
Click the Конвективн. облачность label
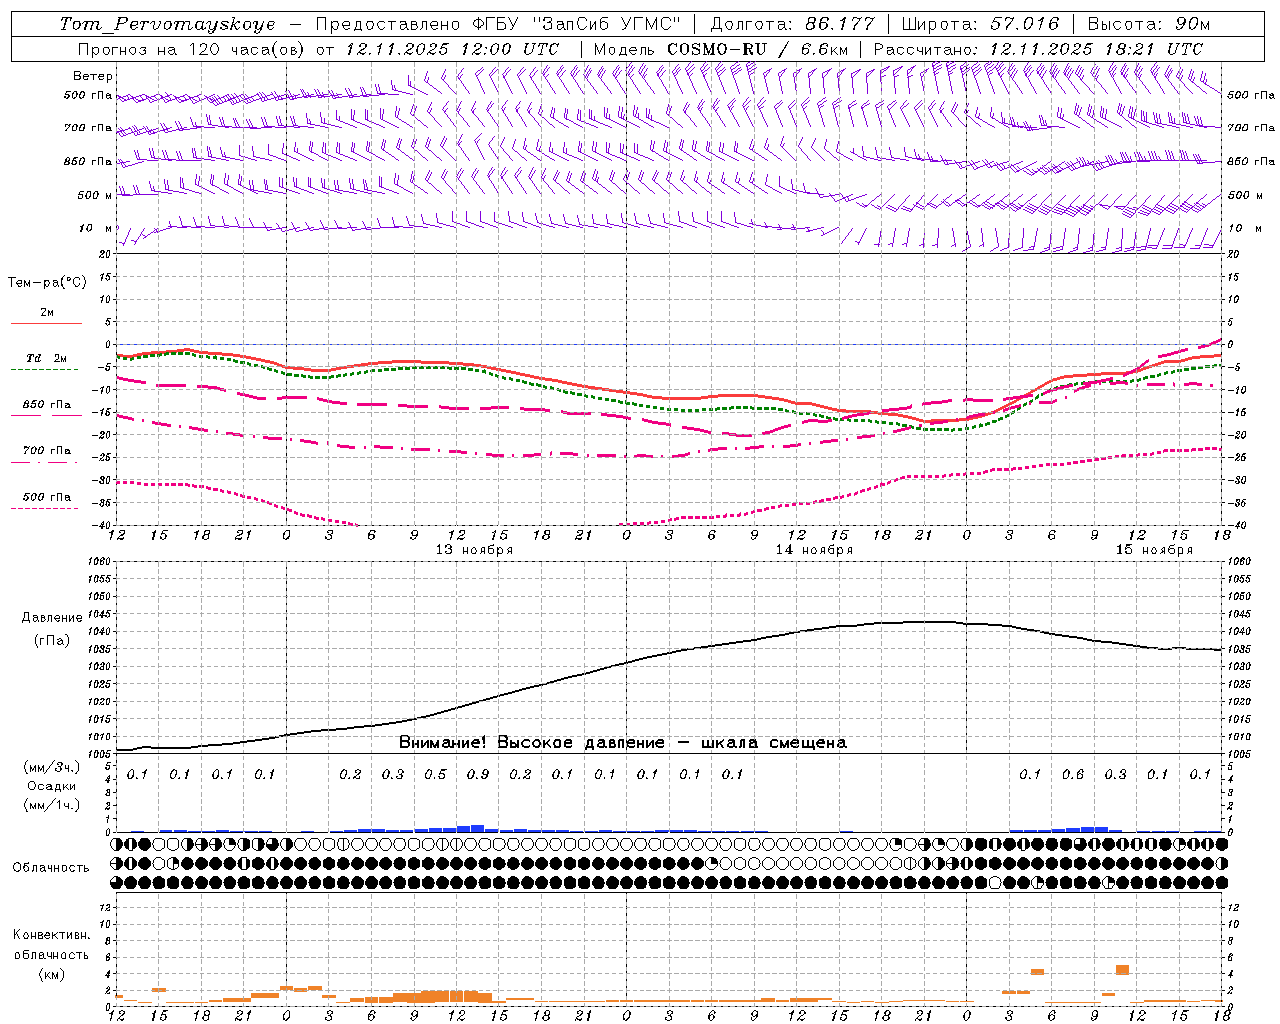click(x=51, y=945)
